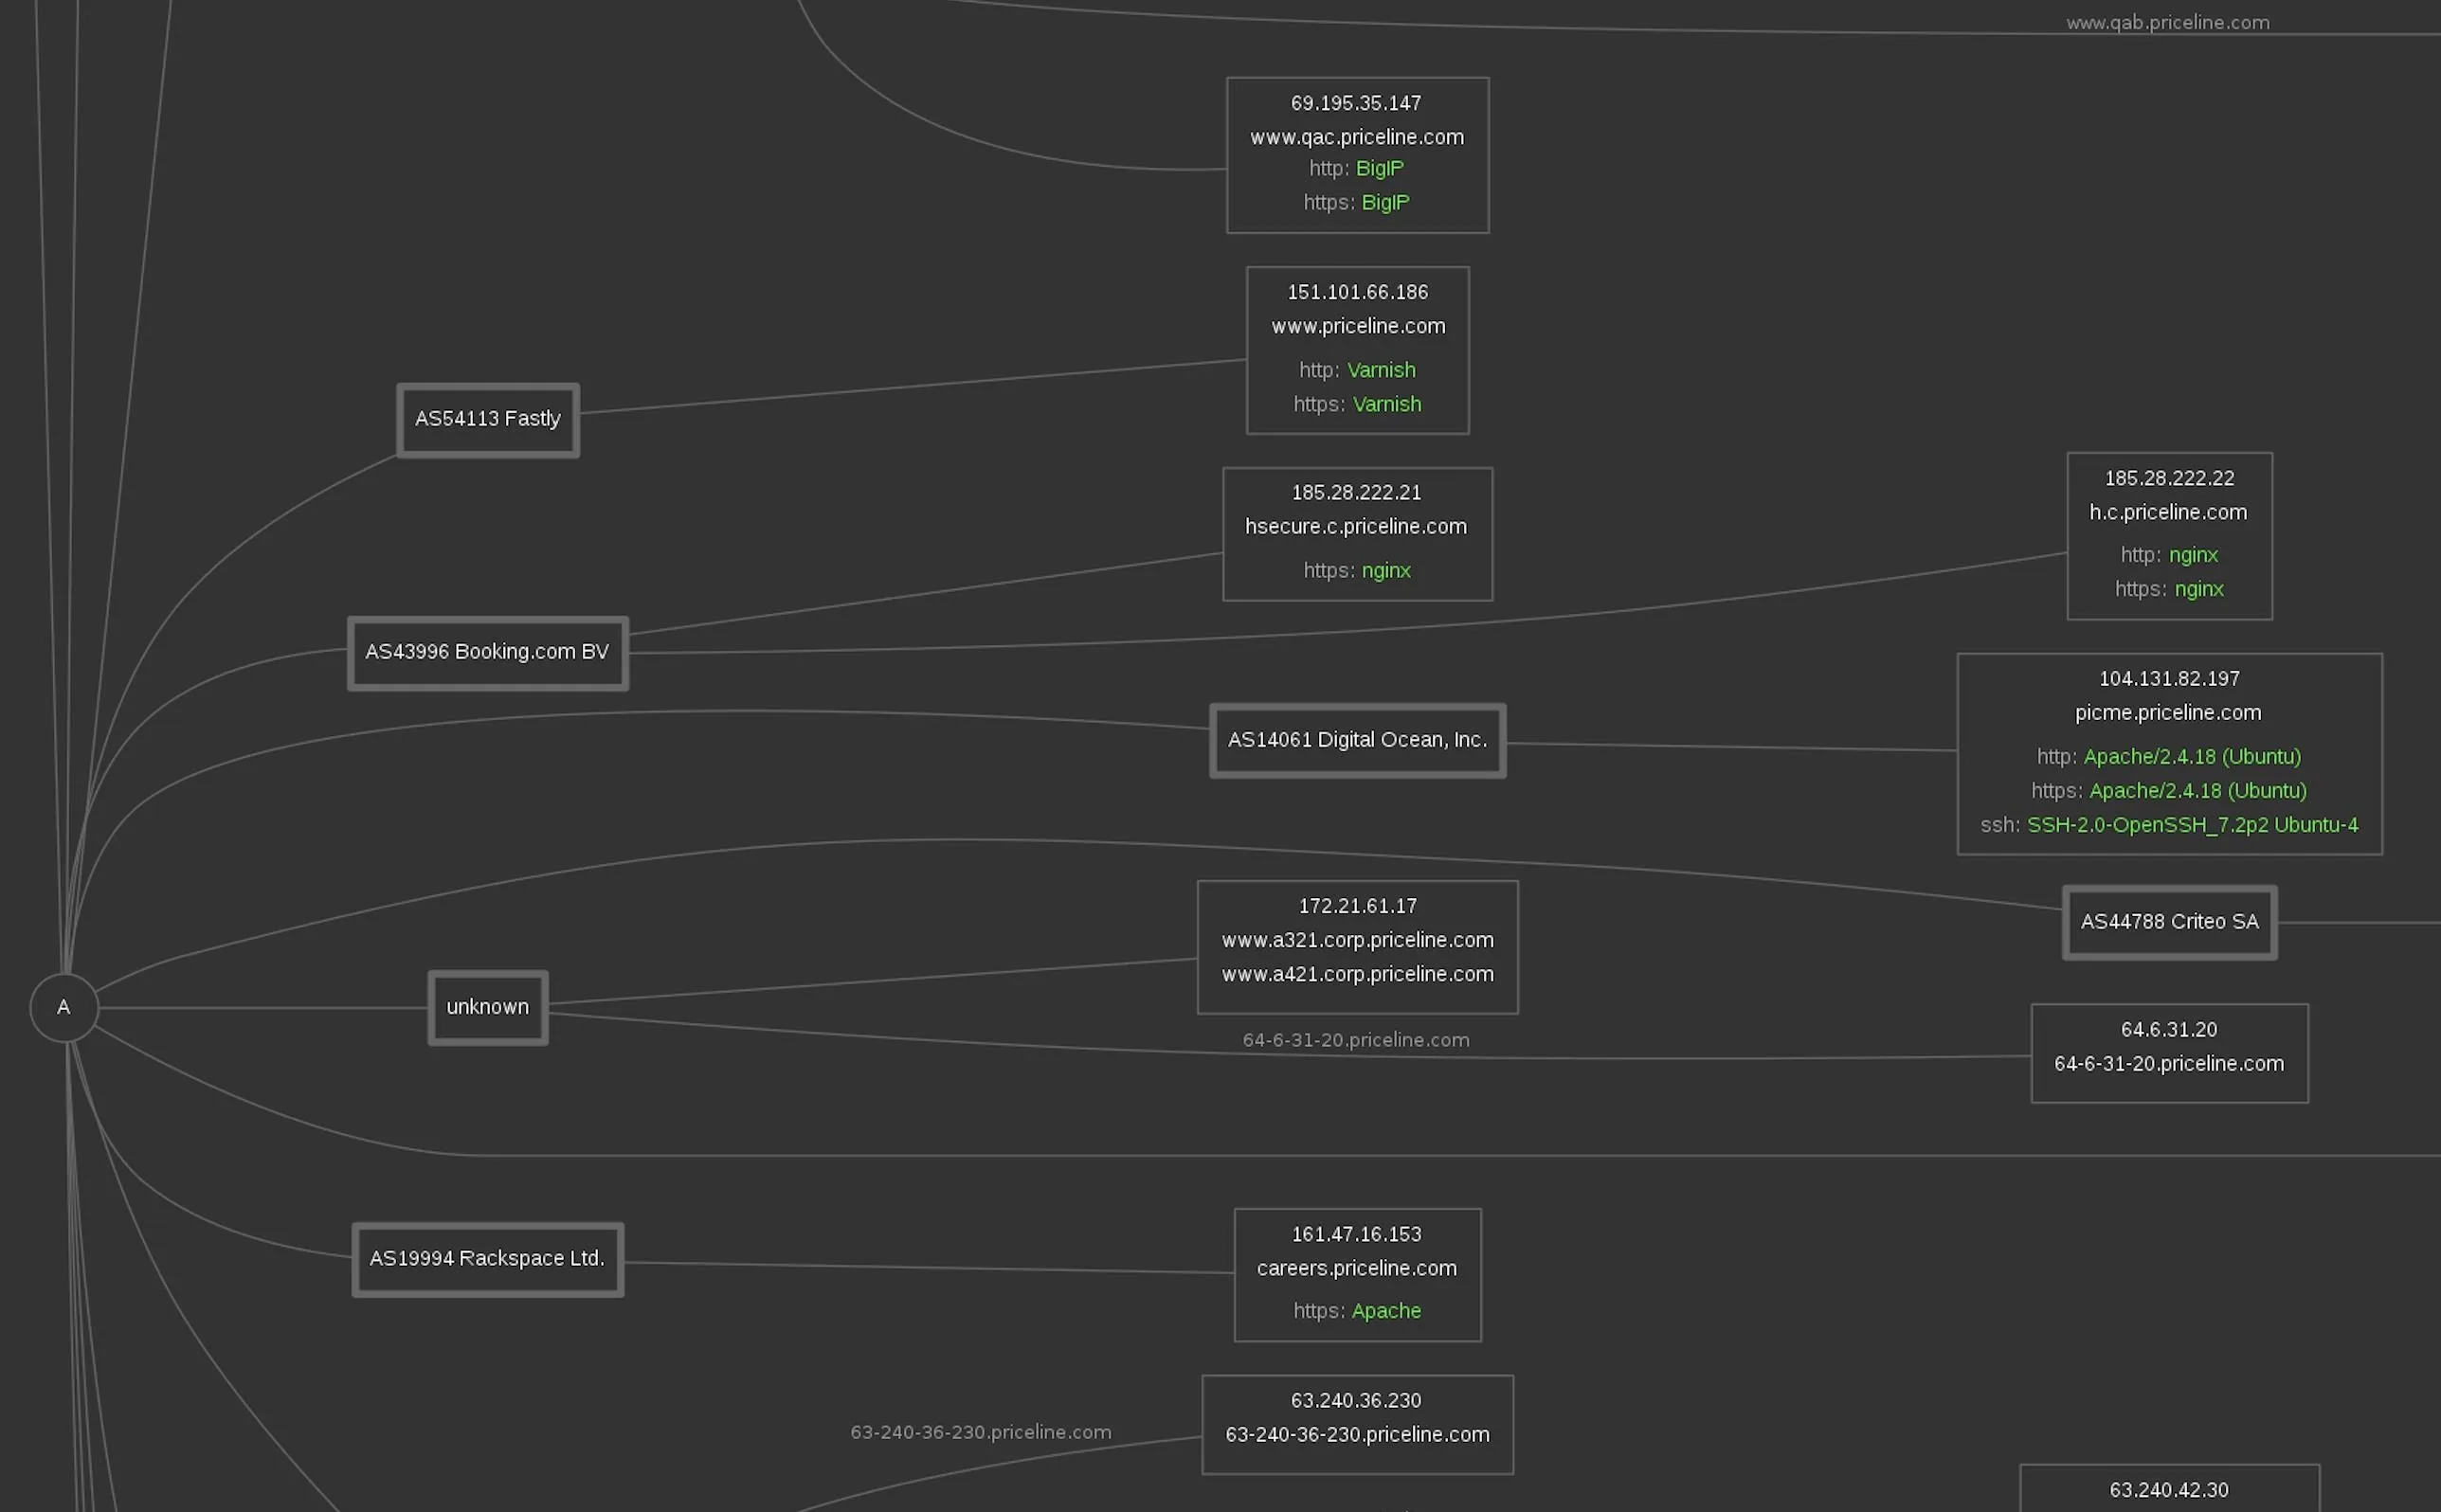Click IP address 172.21.61.17
The height and width of the screenshot is (1512, 2441).
pyautogui.click(x=1357, y=906)
